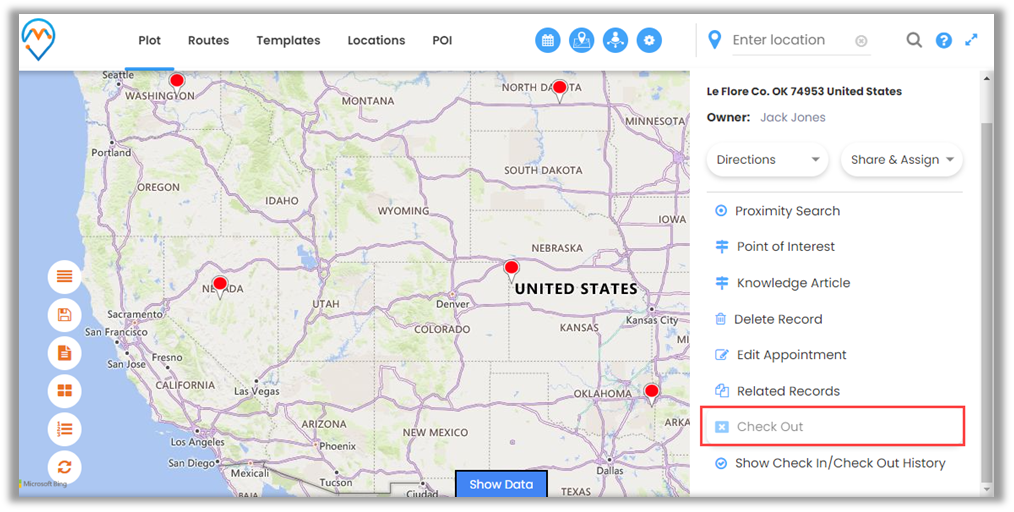The width and height of the screenshot is (1014, 512).
Task: Click the Enter location search field
Action: [788, 40]
